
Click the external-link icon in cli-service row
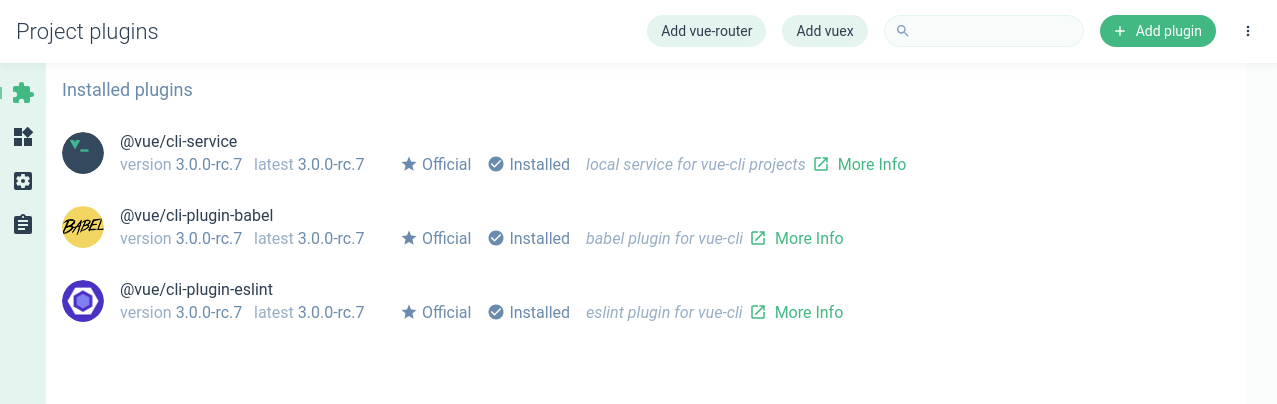[821, 164]
